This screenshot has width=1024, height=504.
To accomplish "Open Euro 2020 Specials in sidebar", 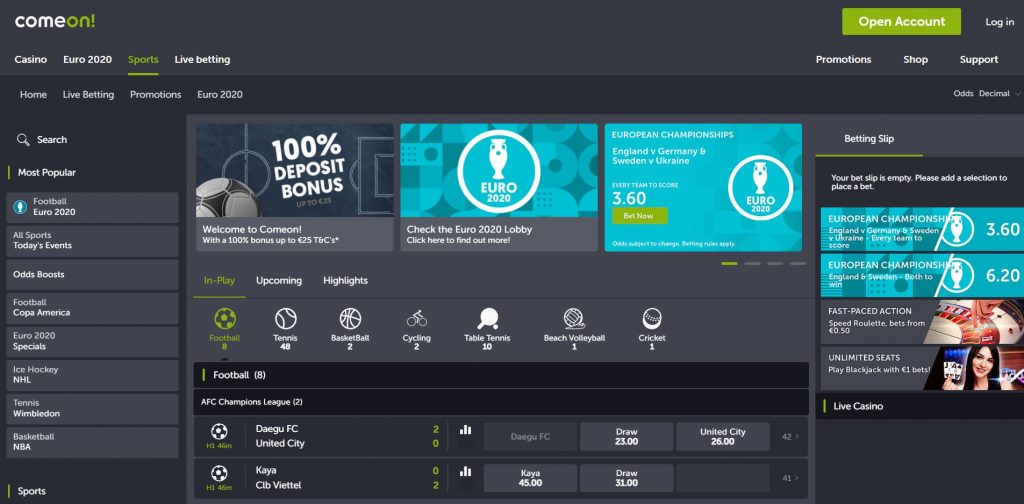I will (x=92, y=341).
